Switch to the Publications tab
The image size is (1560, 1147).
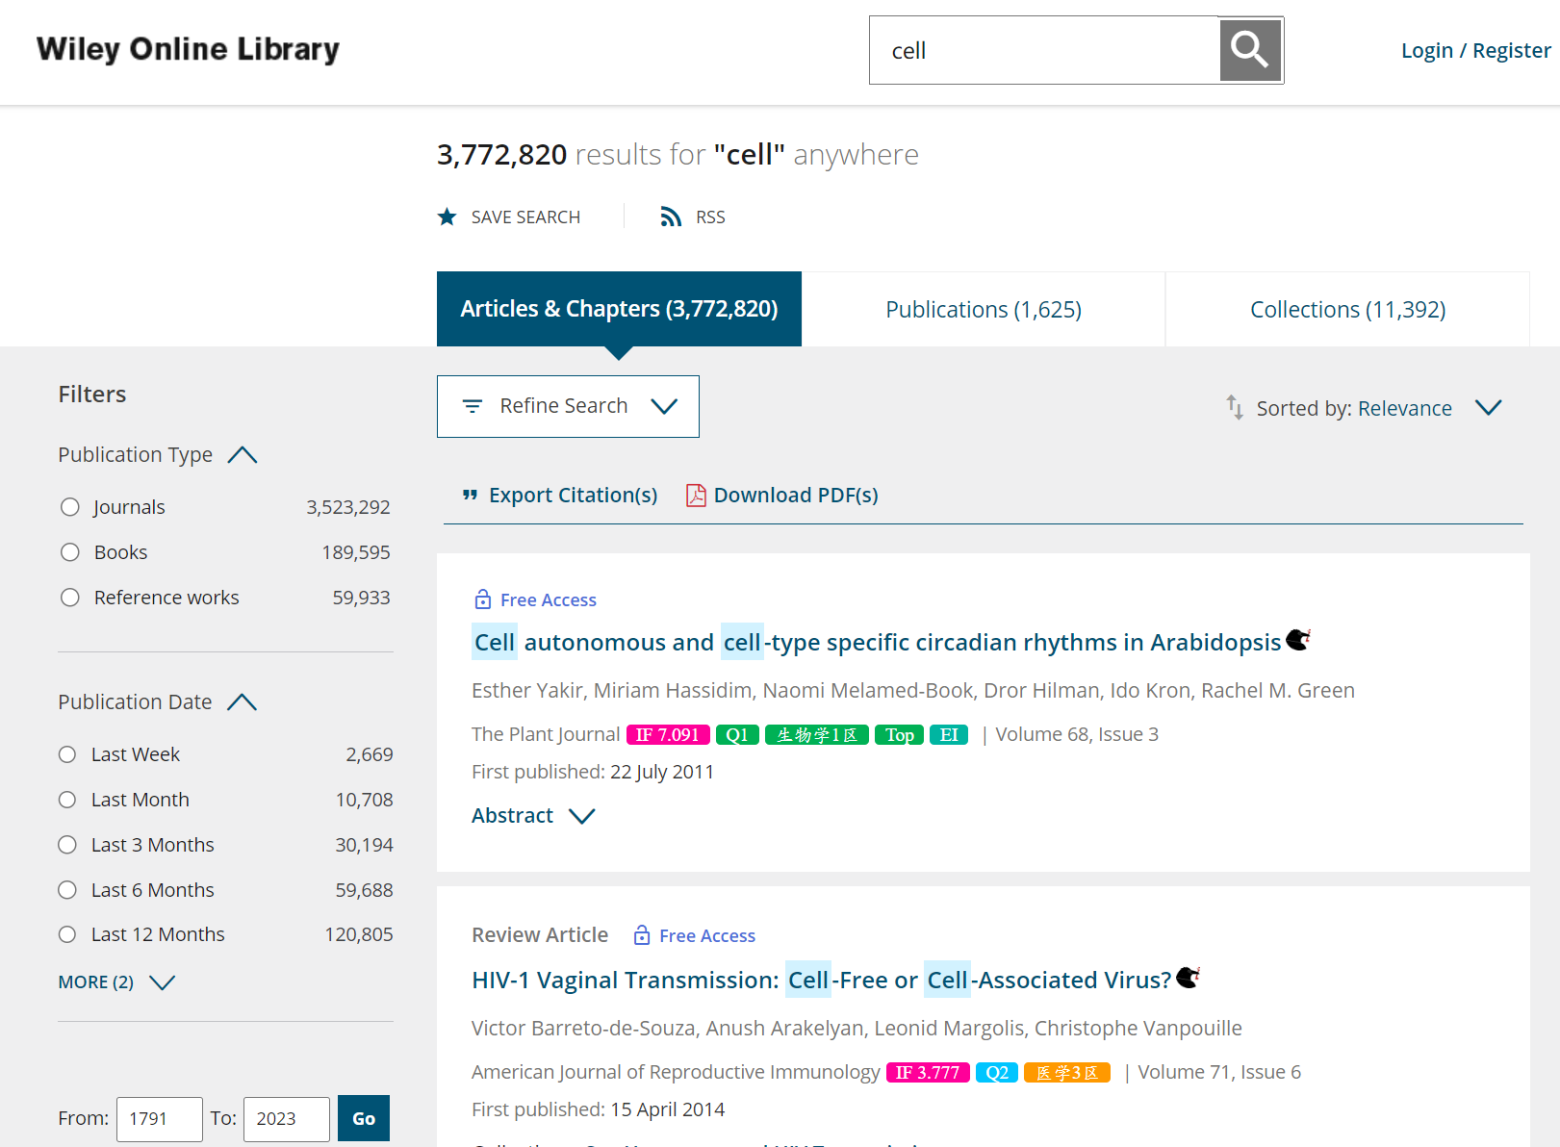pos(983,309)
